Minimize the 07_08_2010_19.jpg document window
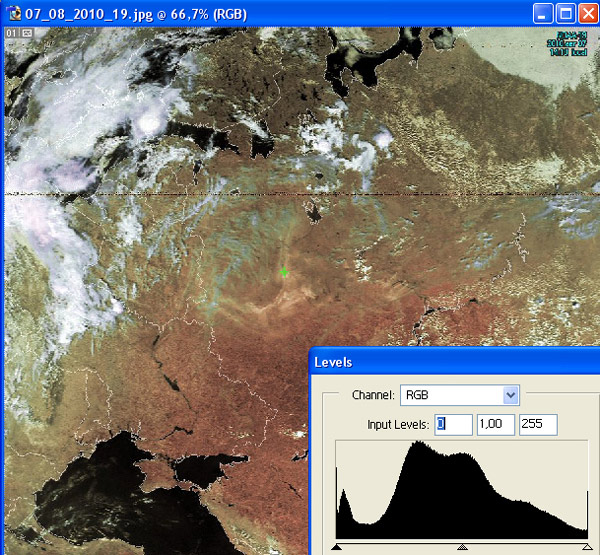Viewport: 600px width, 555px height. click(542, 14)
